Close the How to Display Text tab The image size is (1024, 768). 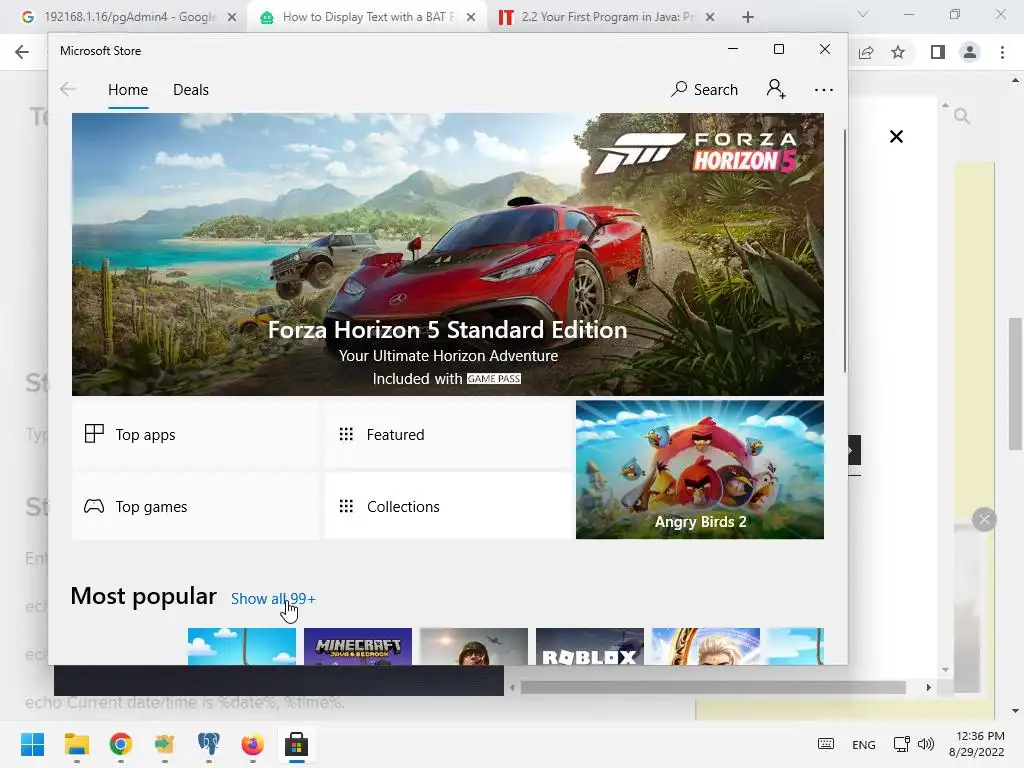[471, 18]
